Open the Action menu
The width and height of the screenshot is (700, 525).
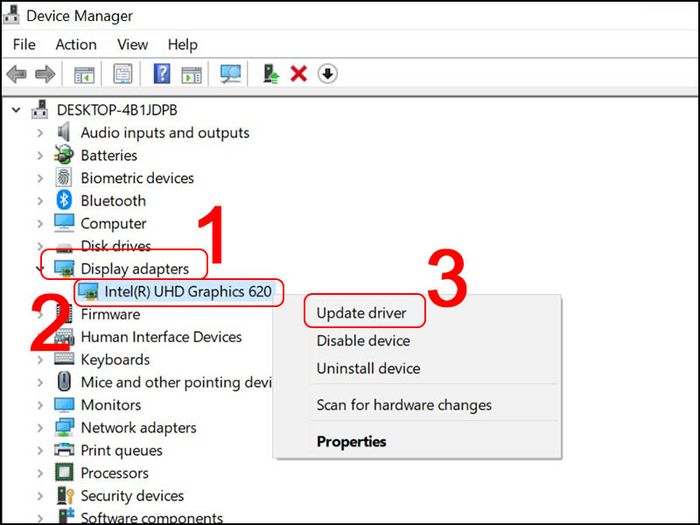point(76,44)
